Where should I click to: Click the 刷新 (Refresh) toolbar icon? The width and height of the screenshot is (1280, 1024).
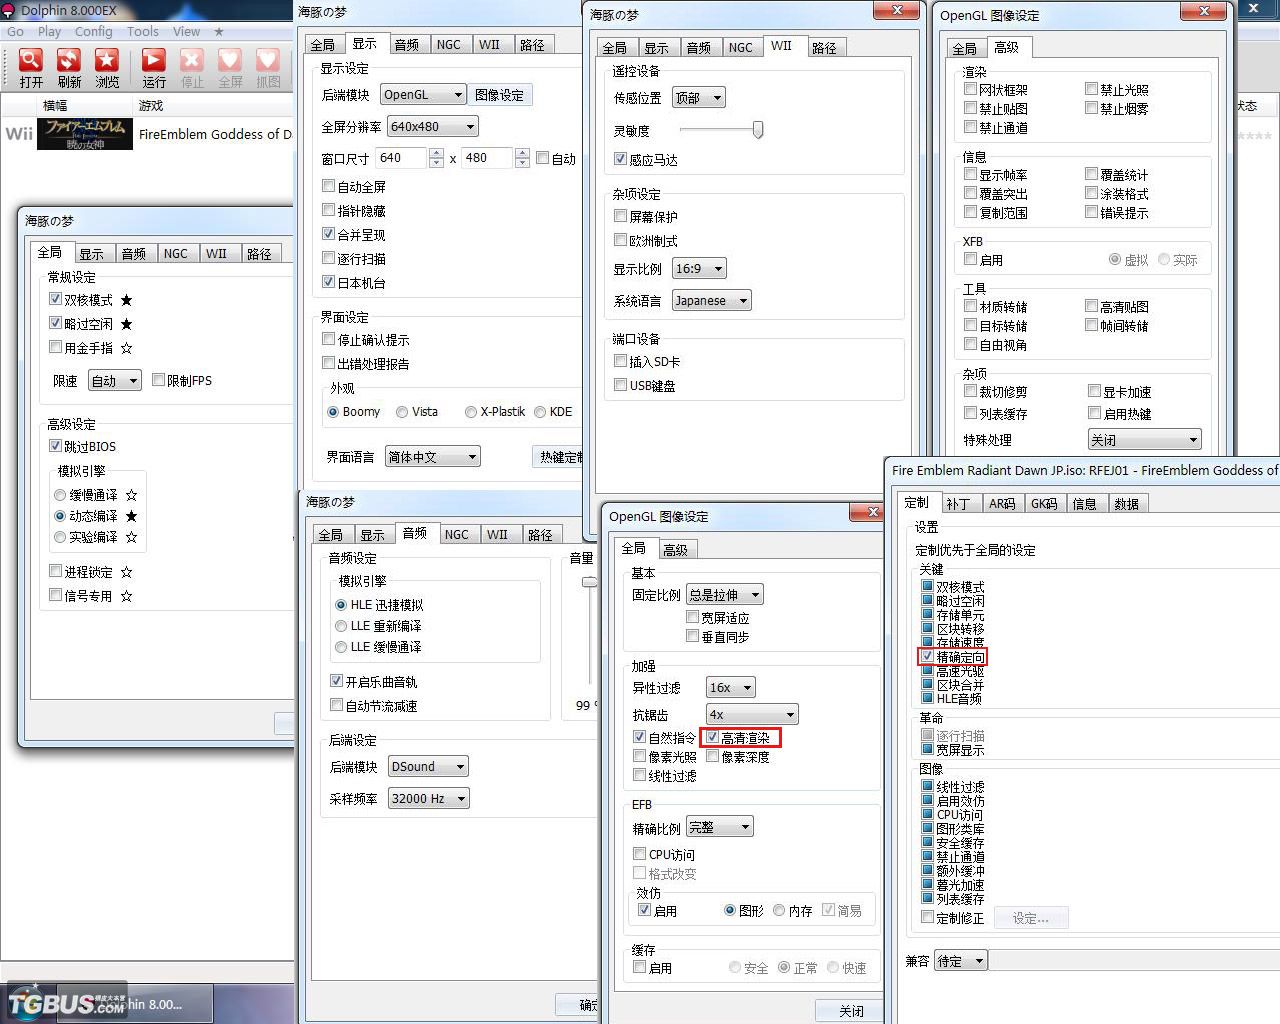point(69,62)
